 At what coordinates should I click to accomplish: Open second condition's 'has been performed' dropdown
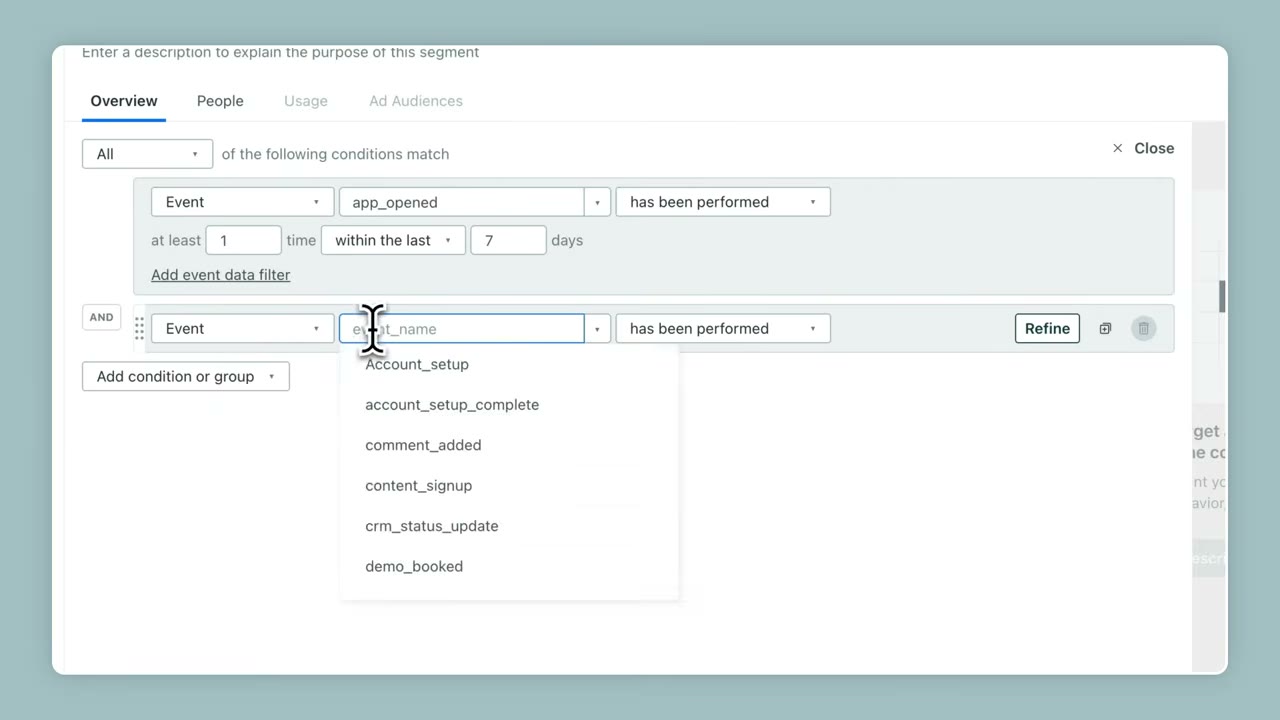click(723, 329)
